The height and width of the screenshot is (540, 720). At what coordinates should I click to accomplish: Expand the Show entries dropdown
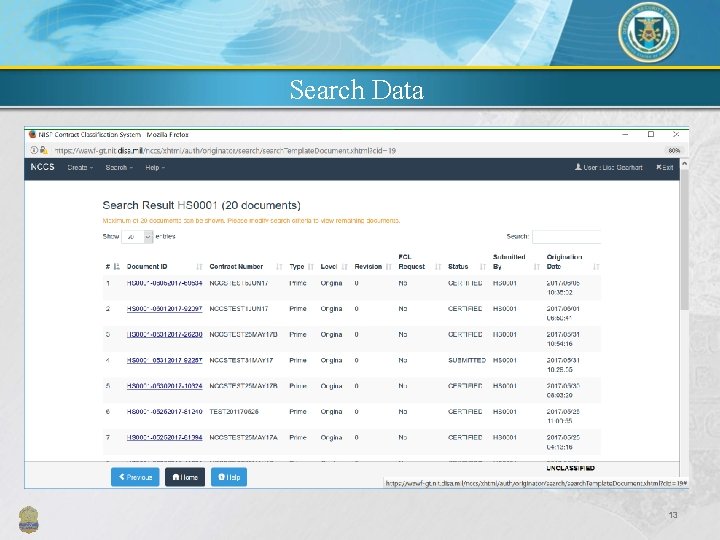pos(137,236)
